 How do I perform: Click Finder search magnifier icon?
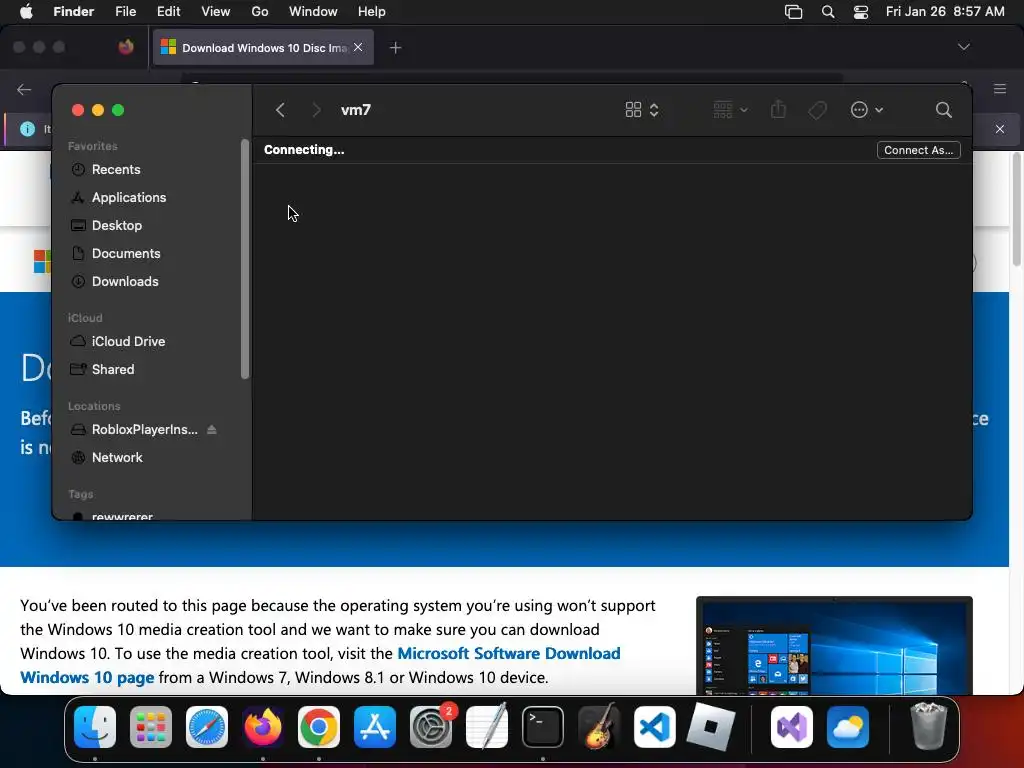coord(943,110)
